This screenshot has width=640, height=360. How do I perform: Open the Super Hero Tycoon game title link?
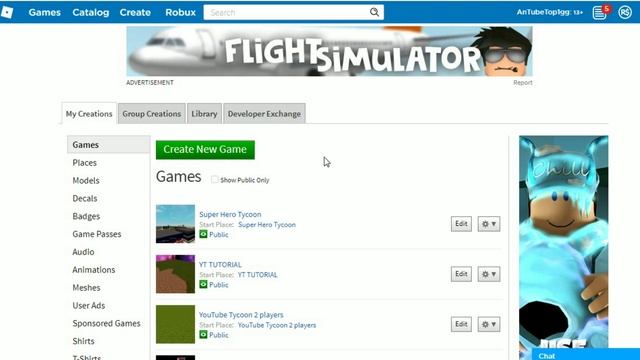230,214
